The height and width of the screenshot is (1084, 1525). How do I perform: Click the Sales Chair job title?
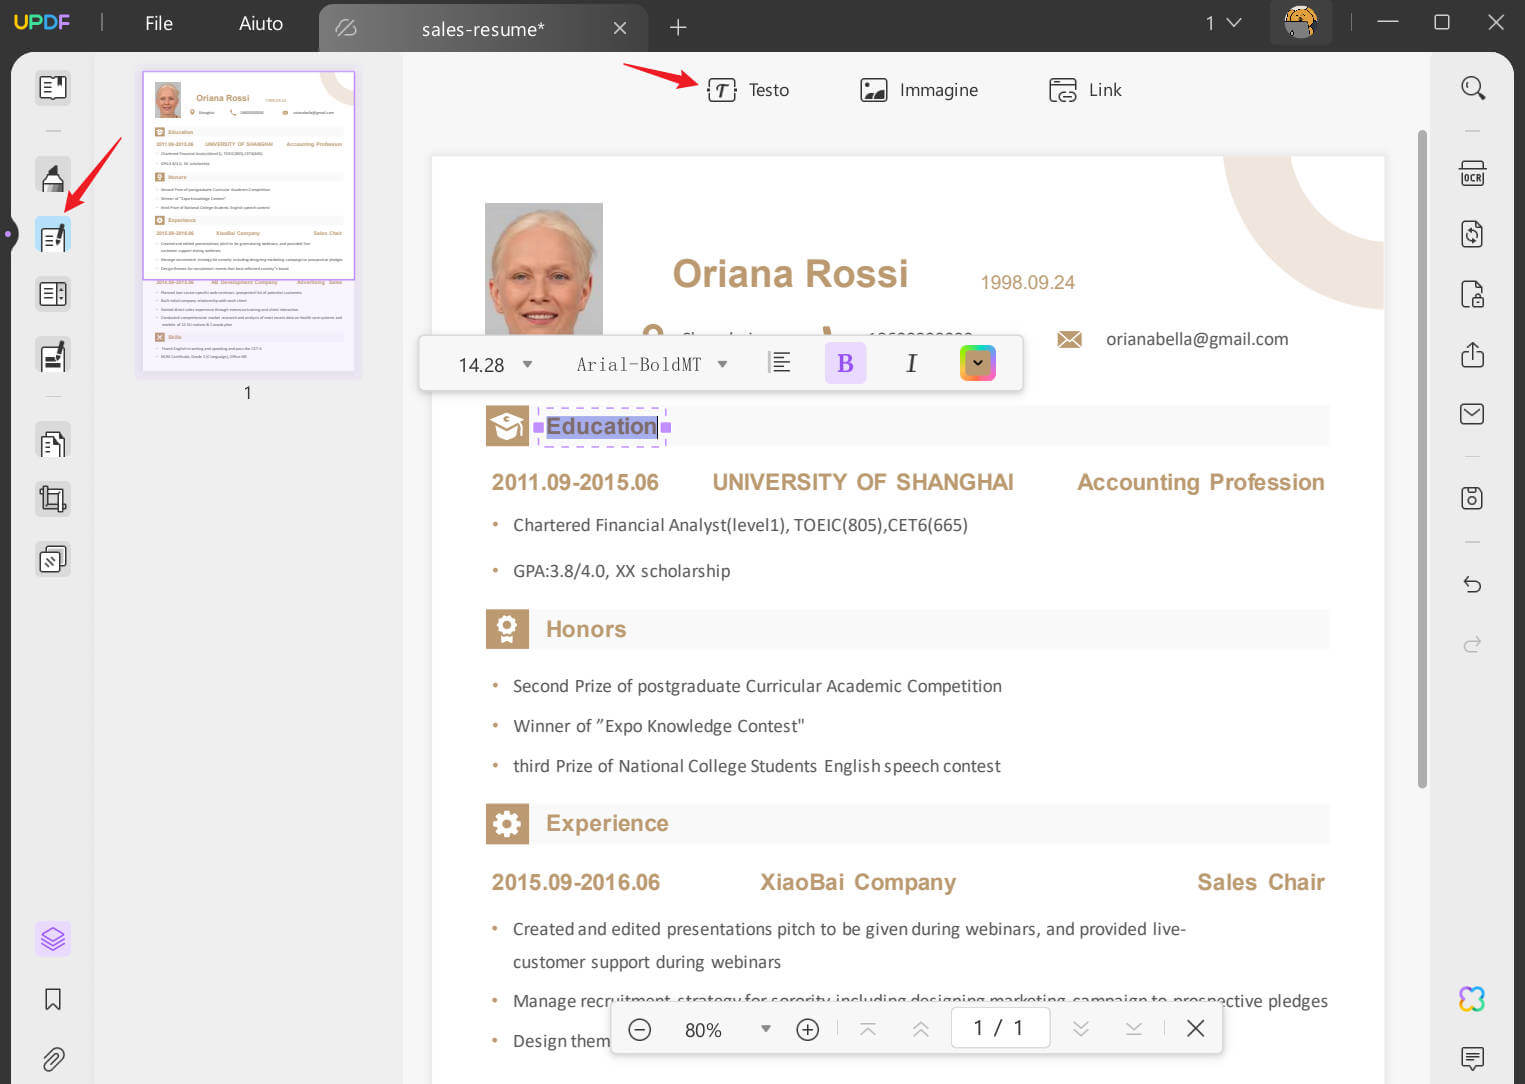pyautogui.click(x=1261, y=882)
